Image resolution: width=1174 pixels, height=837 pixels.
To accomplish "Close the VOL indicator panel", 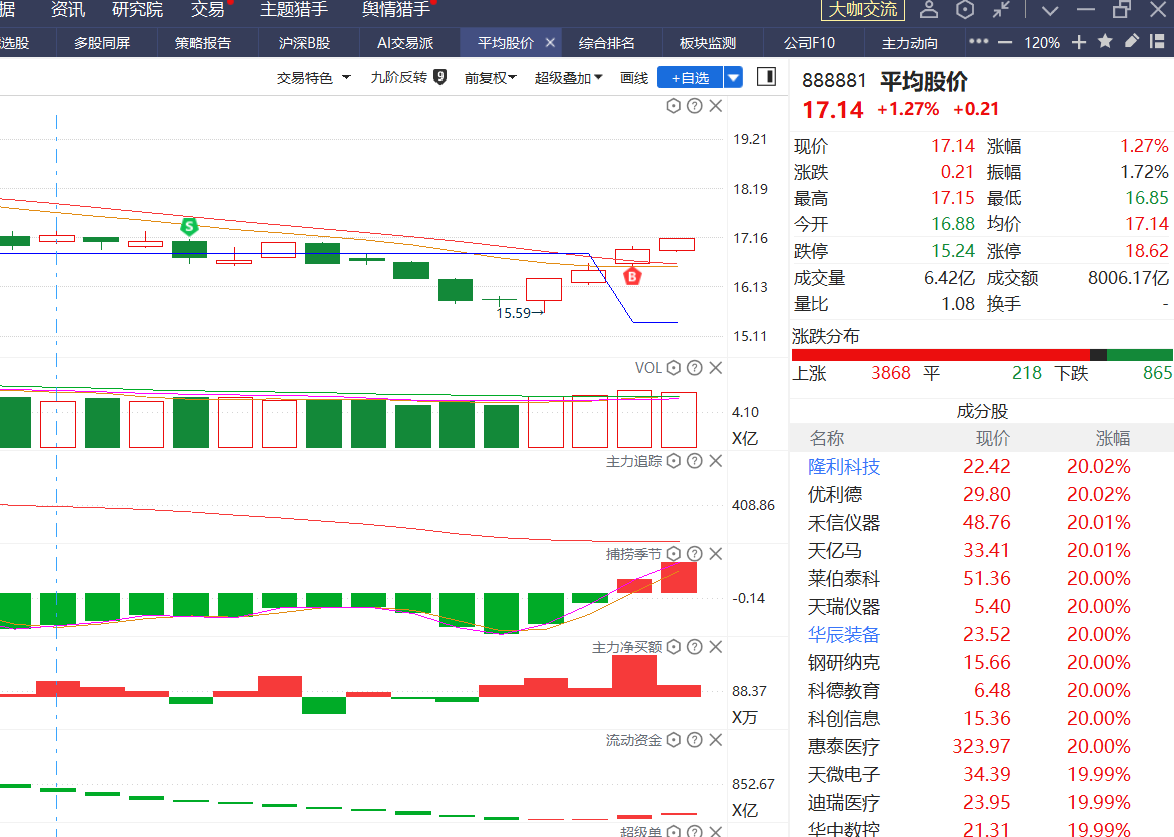I will (x=716, y=368).
